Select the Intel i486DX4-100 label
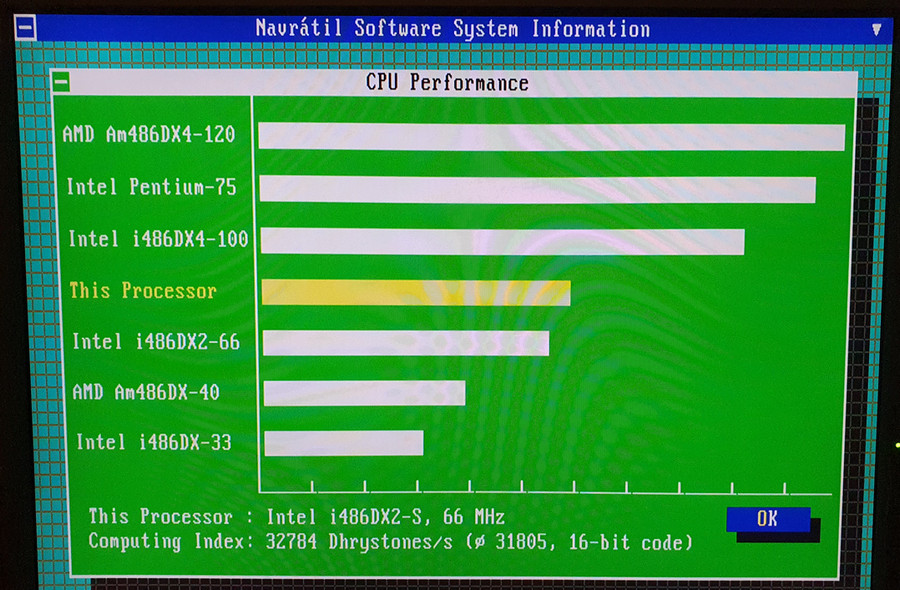Screen dimensions: 900x590 click(158, 239)
